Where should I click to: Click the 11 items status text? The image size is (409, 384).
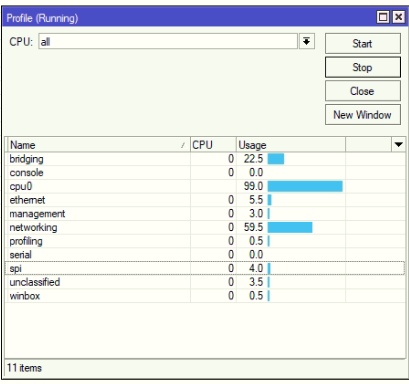24,368
